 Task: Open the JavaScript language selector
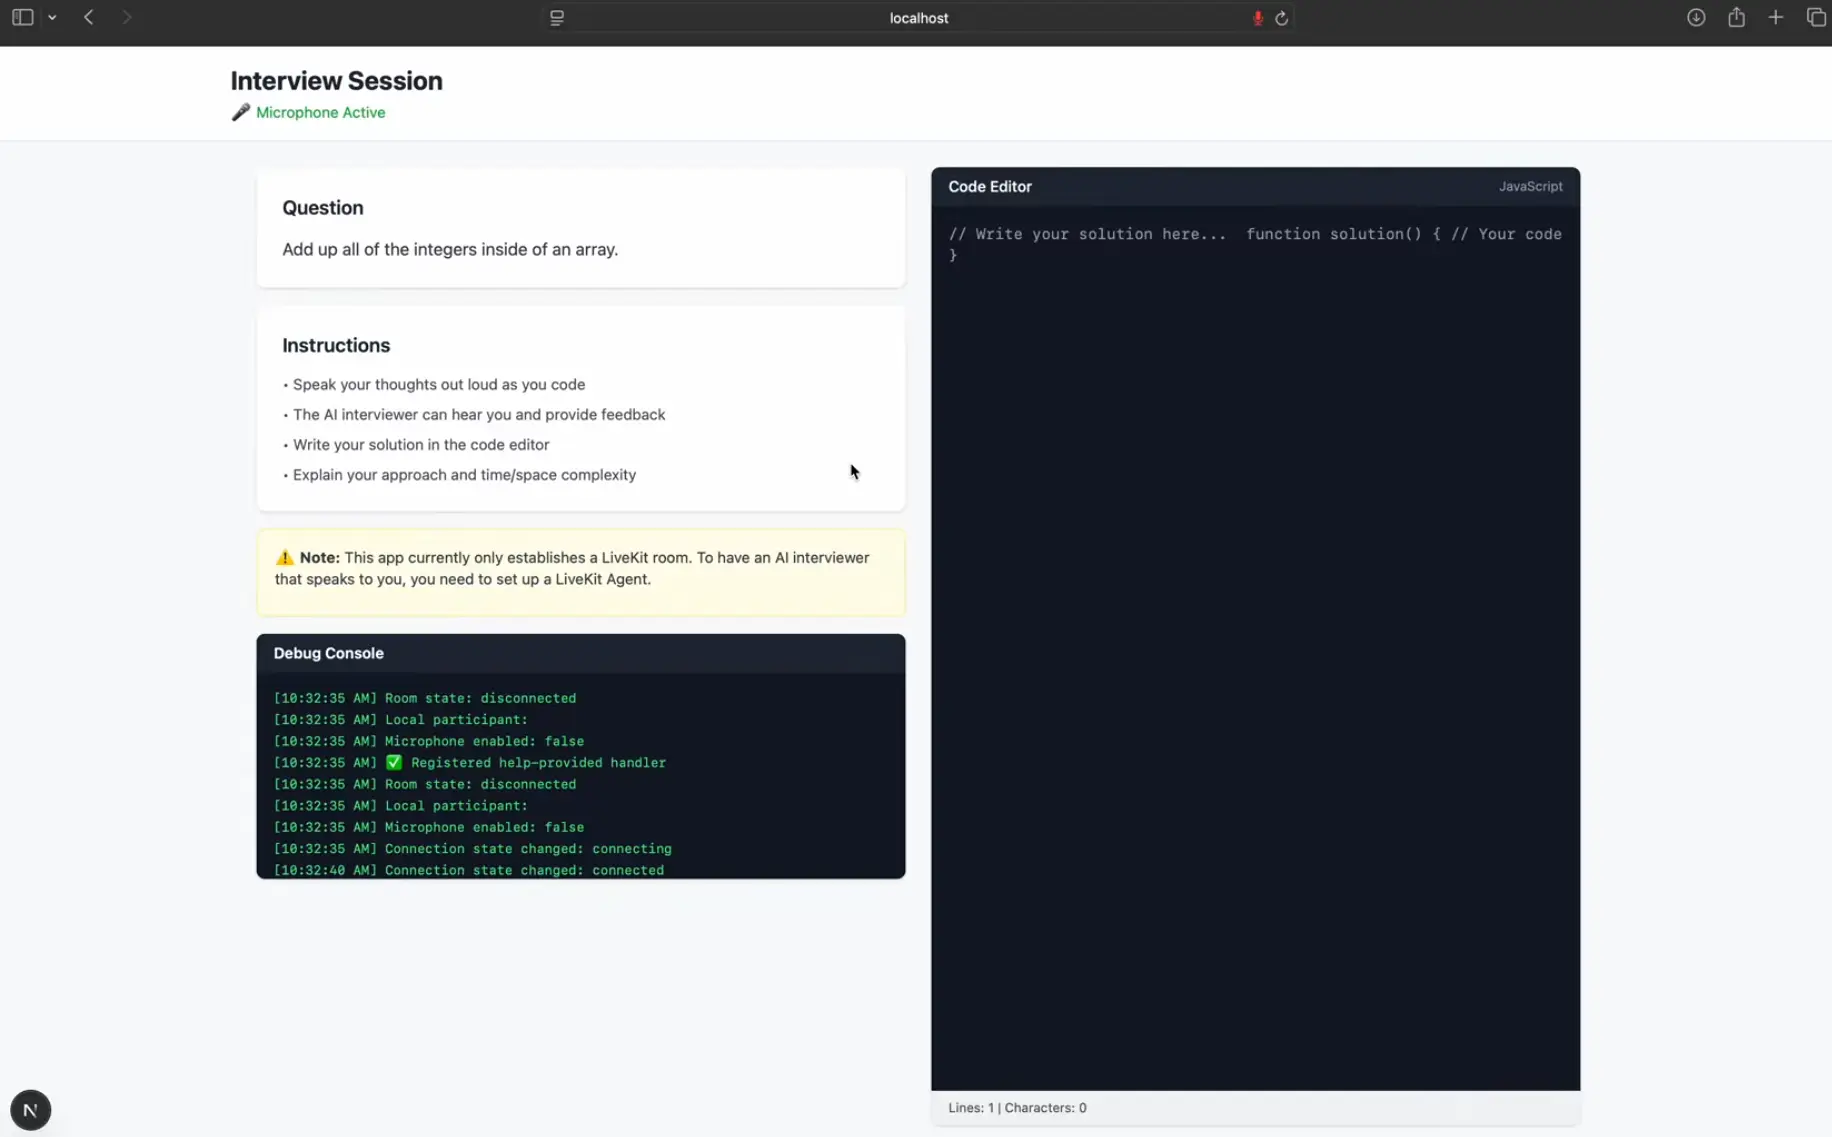coord(1530,186)
